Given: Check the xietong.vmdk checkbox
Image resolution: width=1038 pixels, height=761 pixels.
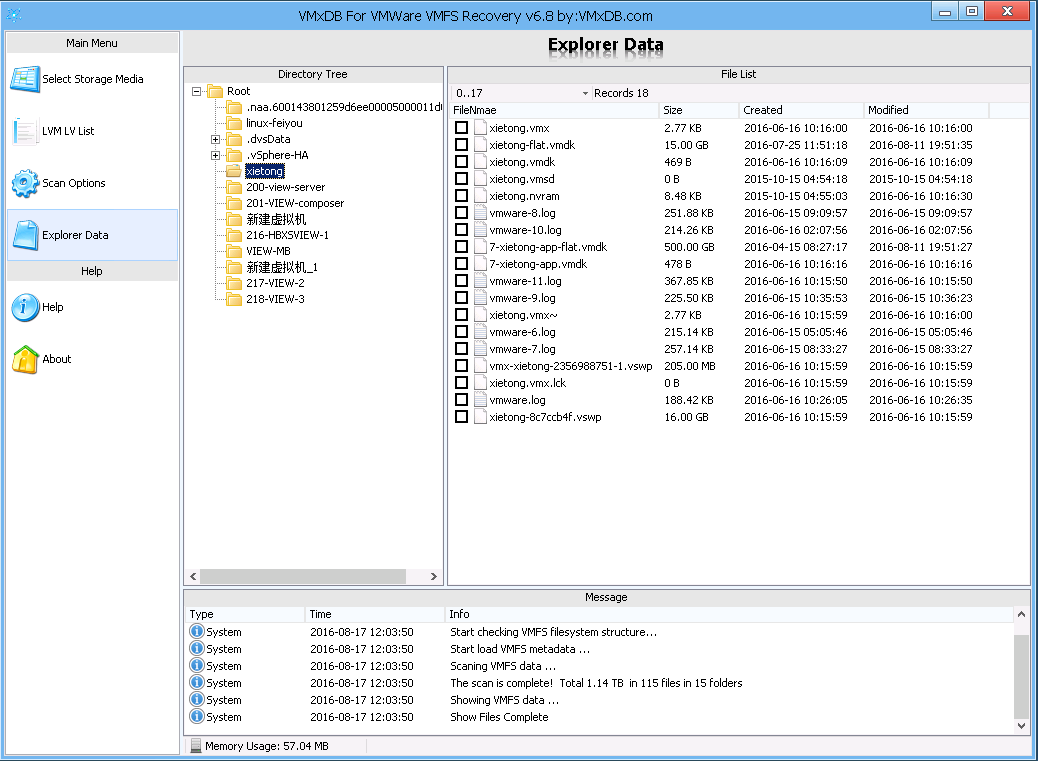Looking at the screenshot, I should (x=461, y=161).
